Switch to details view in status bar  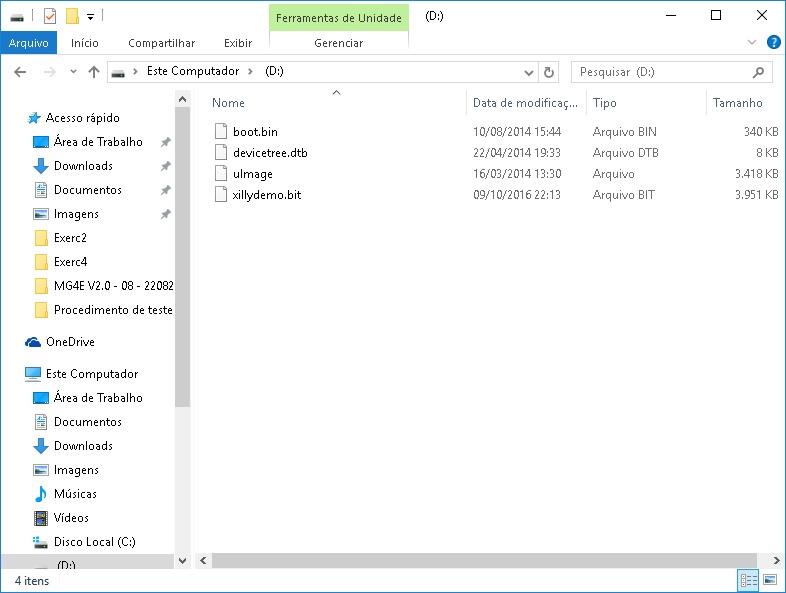748,580
